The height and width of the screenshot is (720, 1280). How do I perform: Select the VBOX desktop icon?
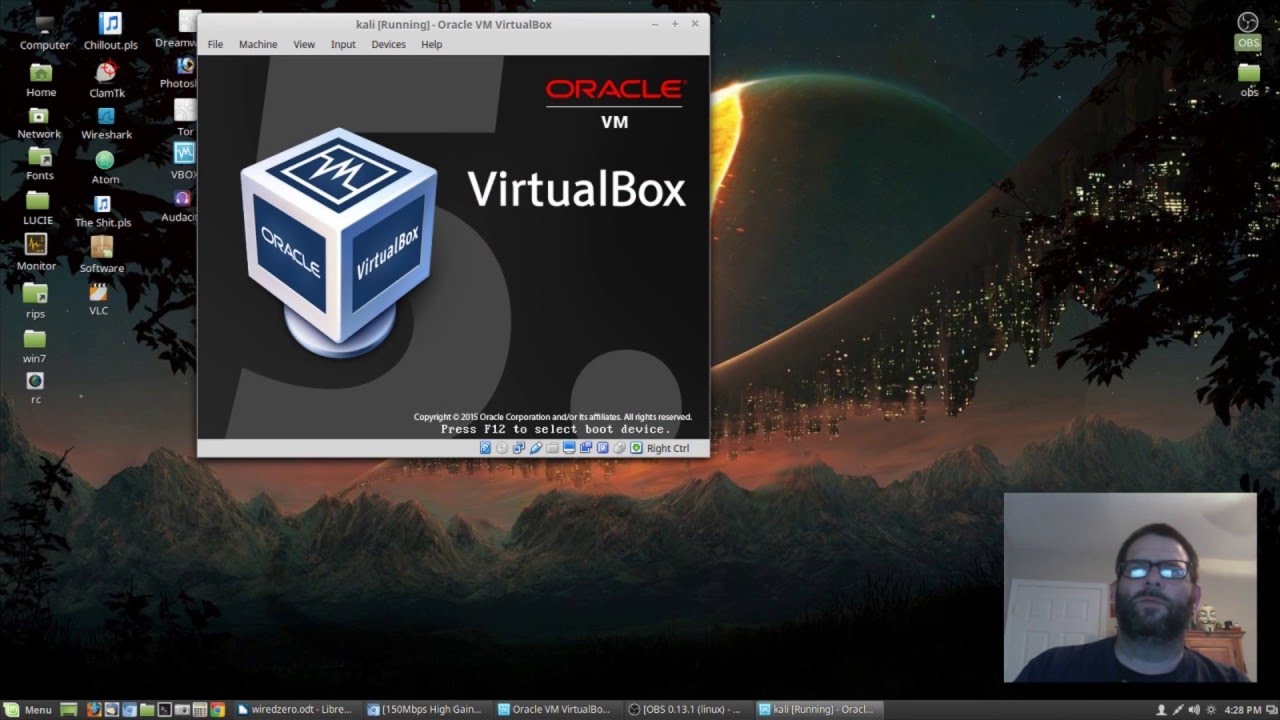click(184, 161)
